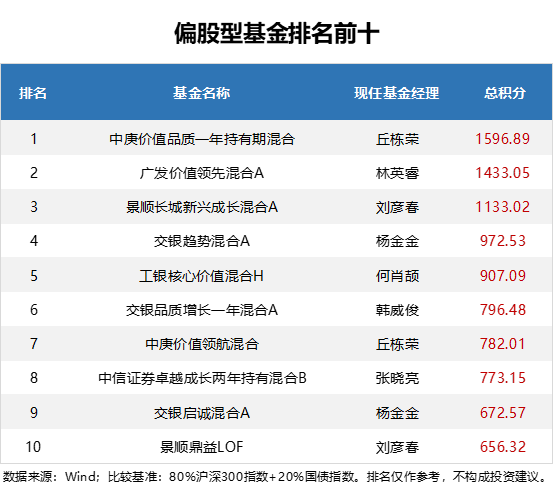Click manager 林英睿
The image size is (554, 496).
coord(397,173)
